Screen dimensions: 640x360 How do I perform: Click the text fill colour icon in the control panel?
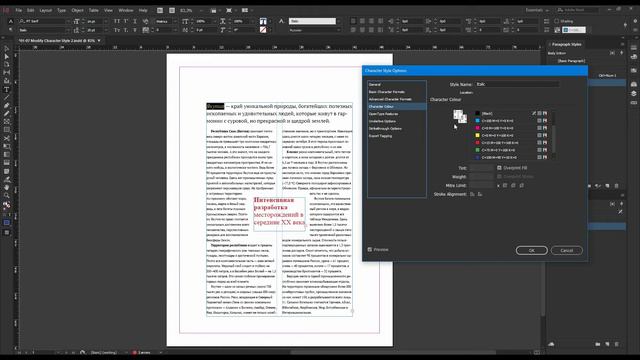263,21
